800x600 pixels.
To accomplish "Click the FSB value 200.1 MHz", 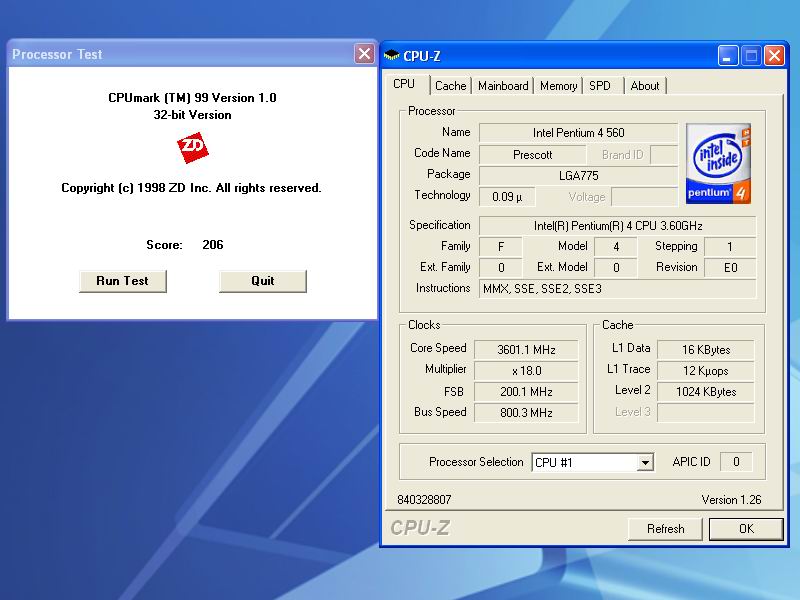I will (526, 392).
